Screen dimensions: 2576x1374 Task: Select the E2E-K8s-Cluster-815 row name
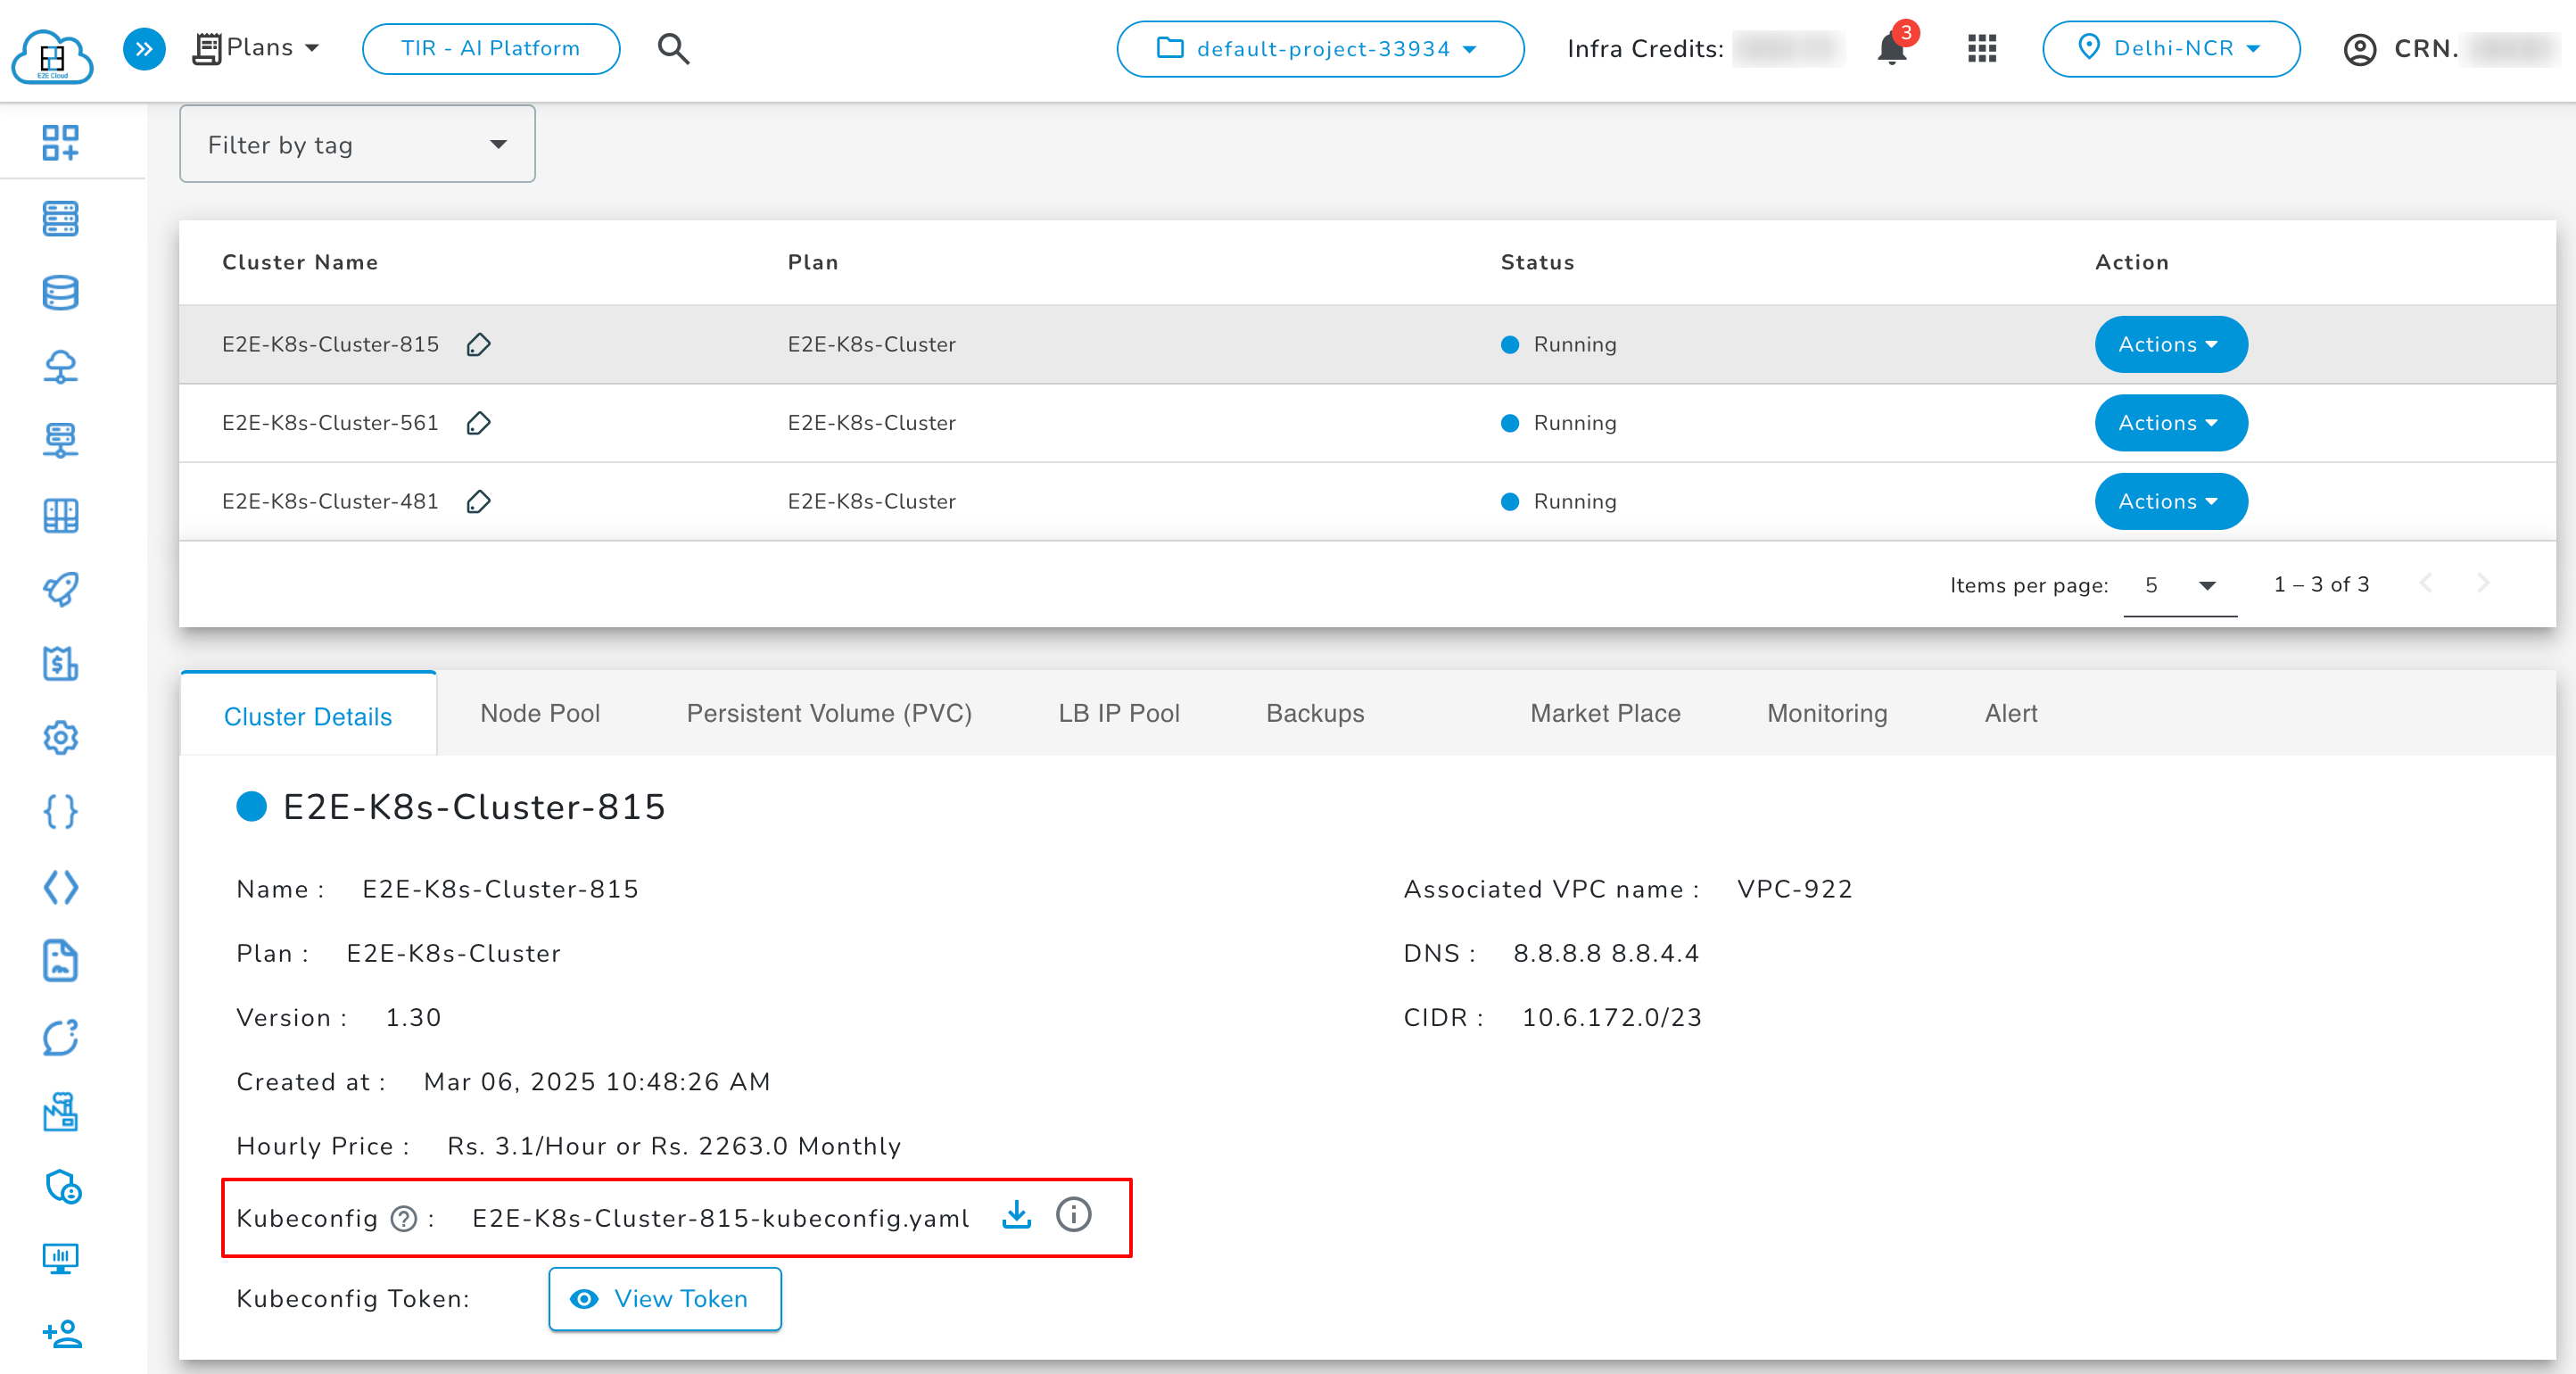(330, 344)
